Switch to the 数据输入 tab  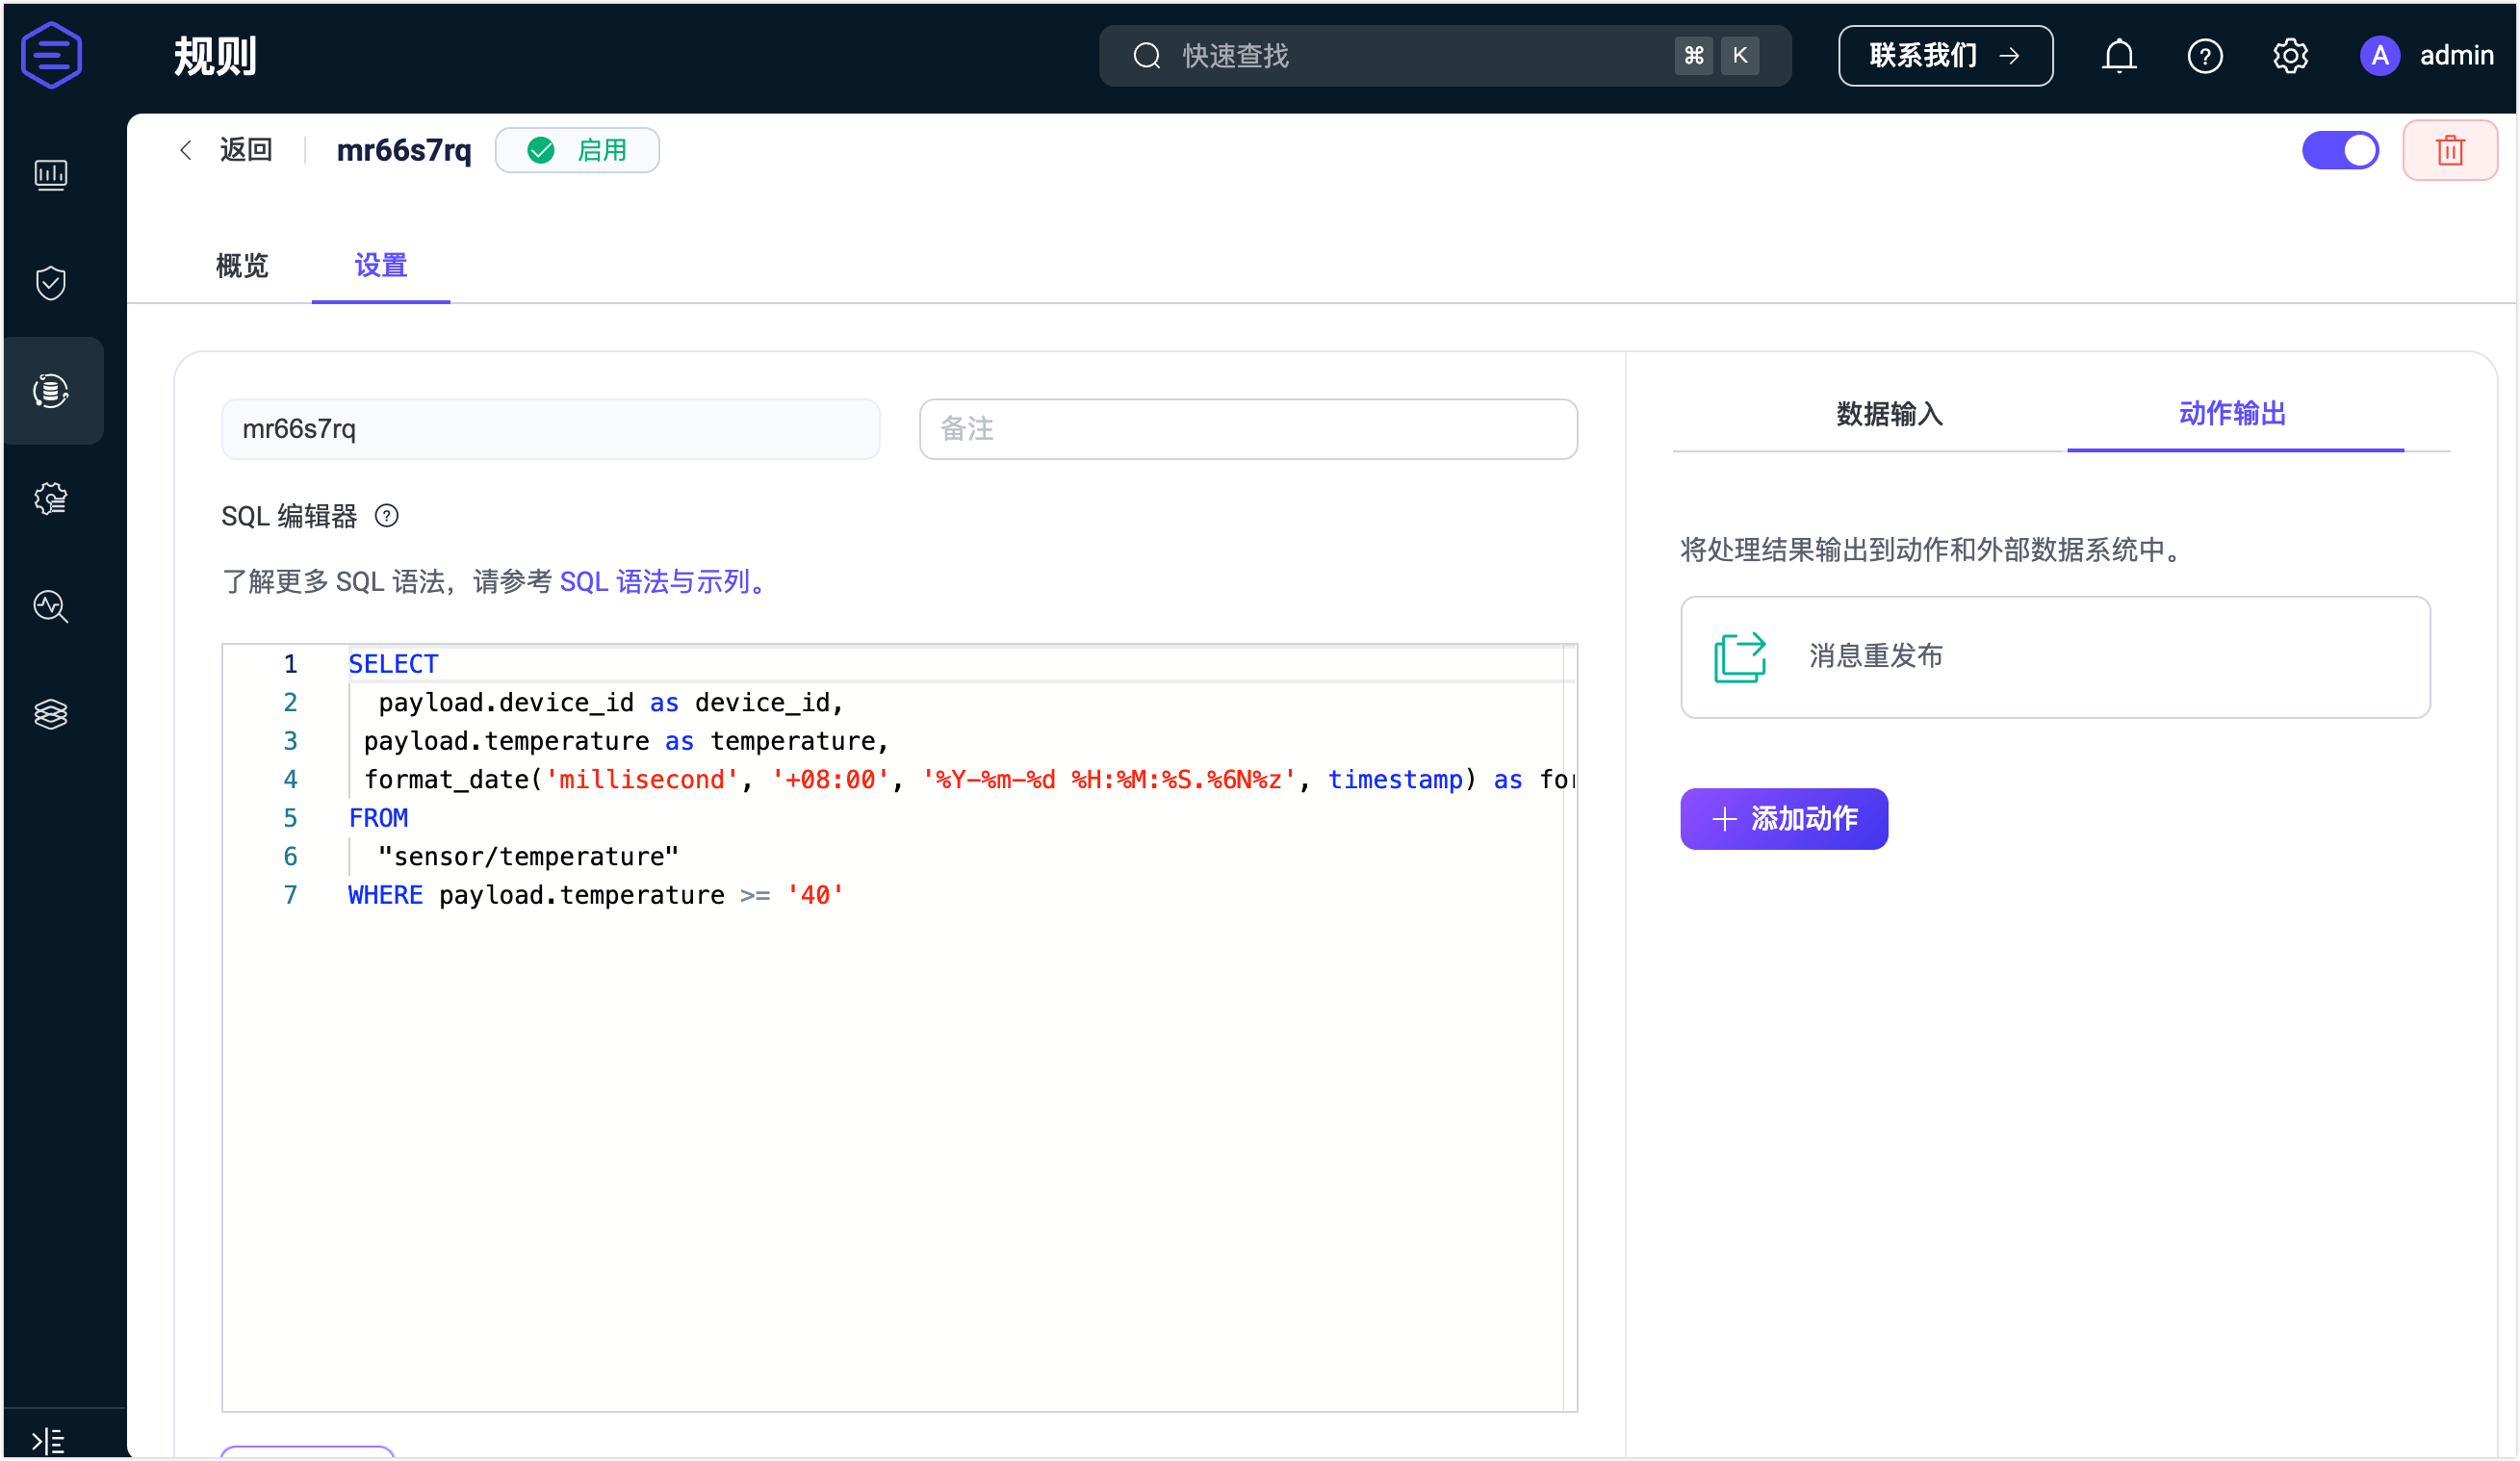coord(1889,414)
